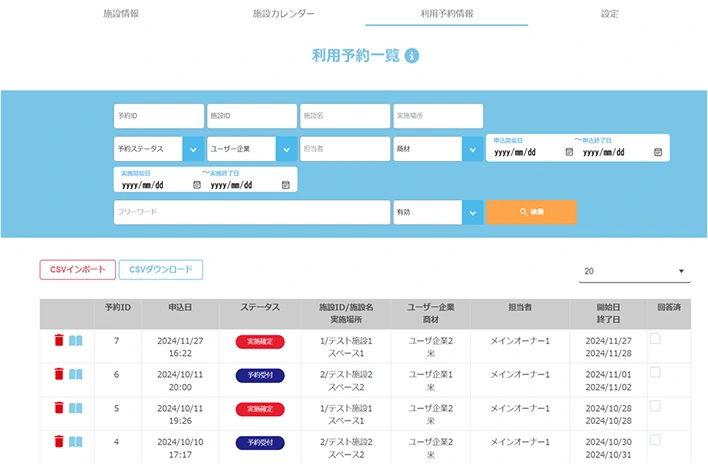Open the 設定 tab
This screenshot has width=708, height=464.
pos(610,14)
